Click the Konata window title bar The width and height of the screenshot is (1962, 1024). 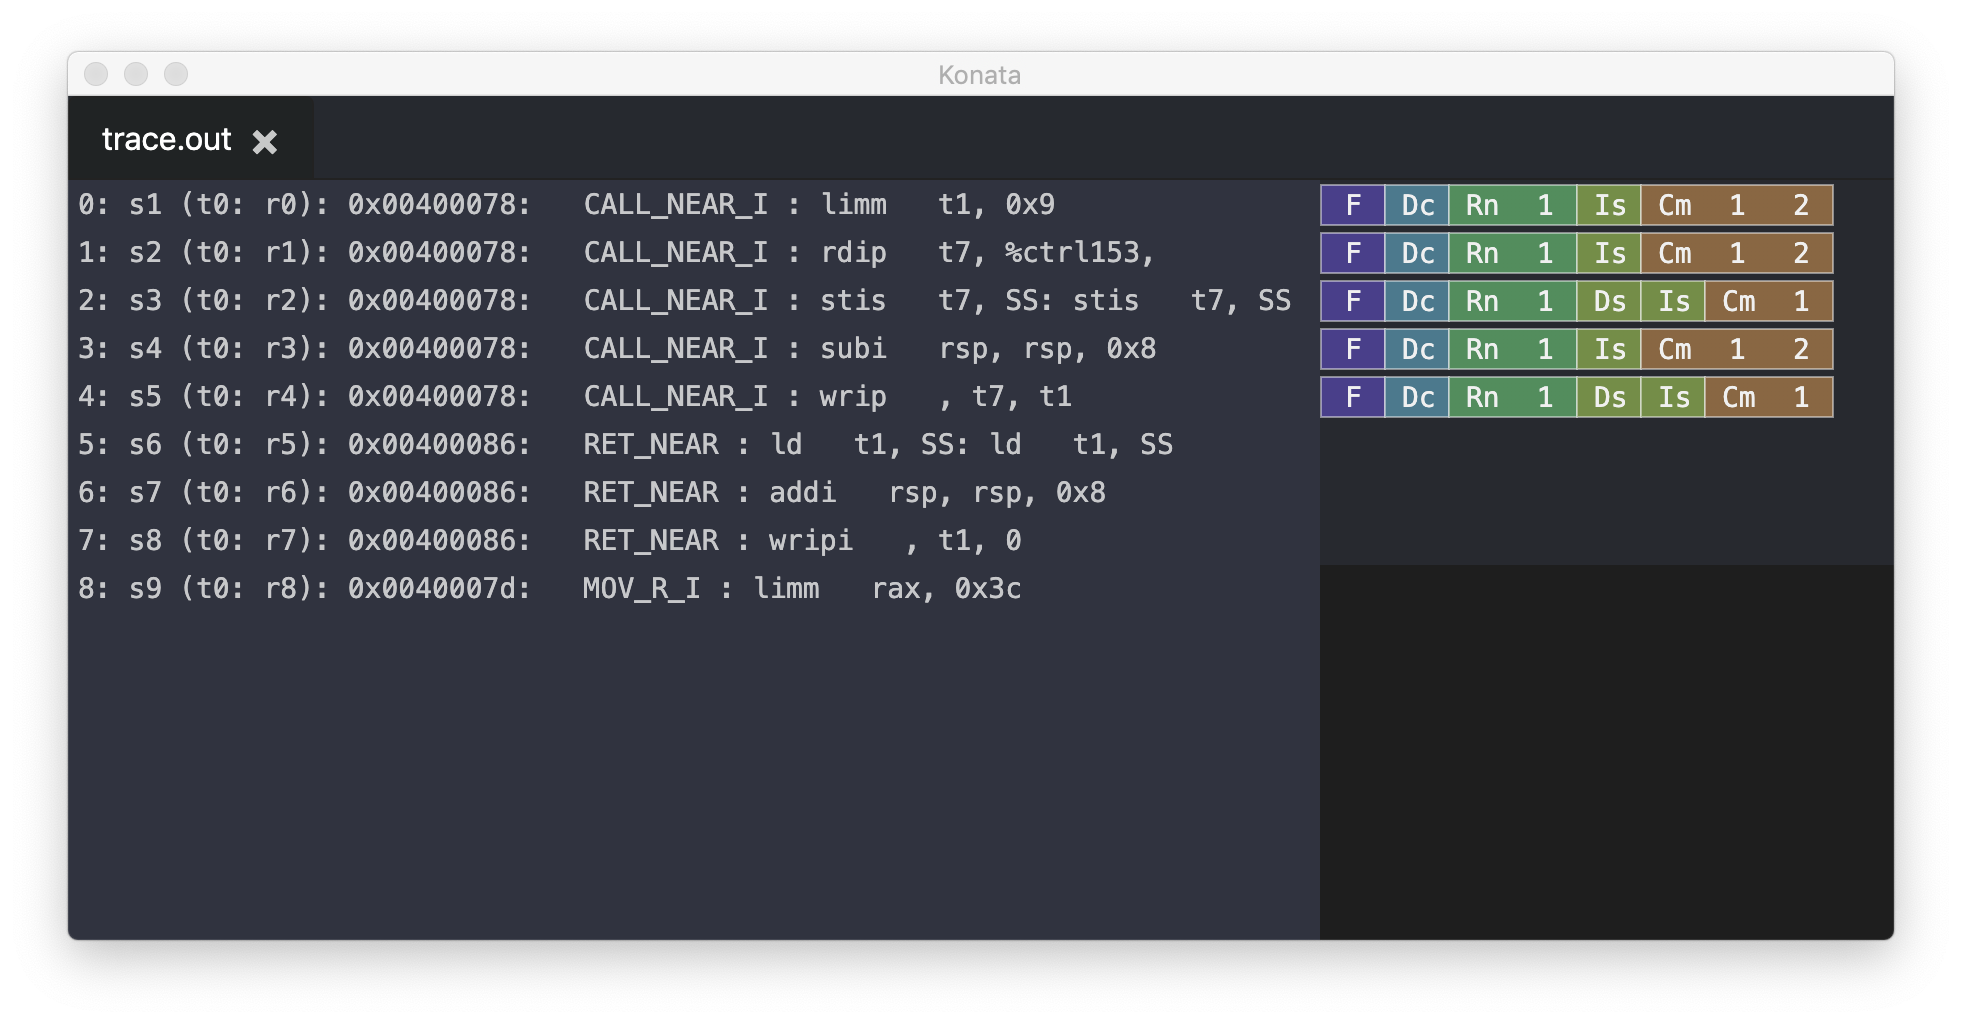[x=980, y=75]
